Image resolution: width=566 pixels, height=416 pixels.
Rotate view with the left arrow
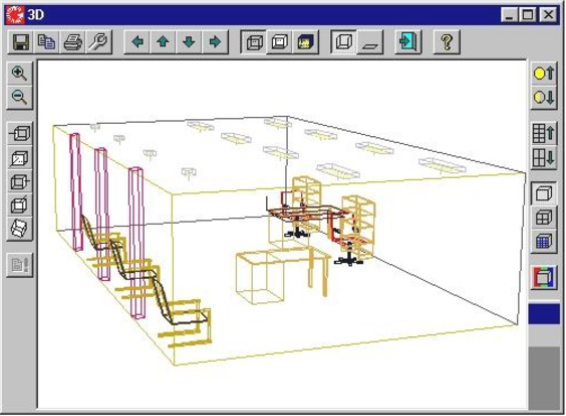click(x=137, y=42)
